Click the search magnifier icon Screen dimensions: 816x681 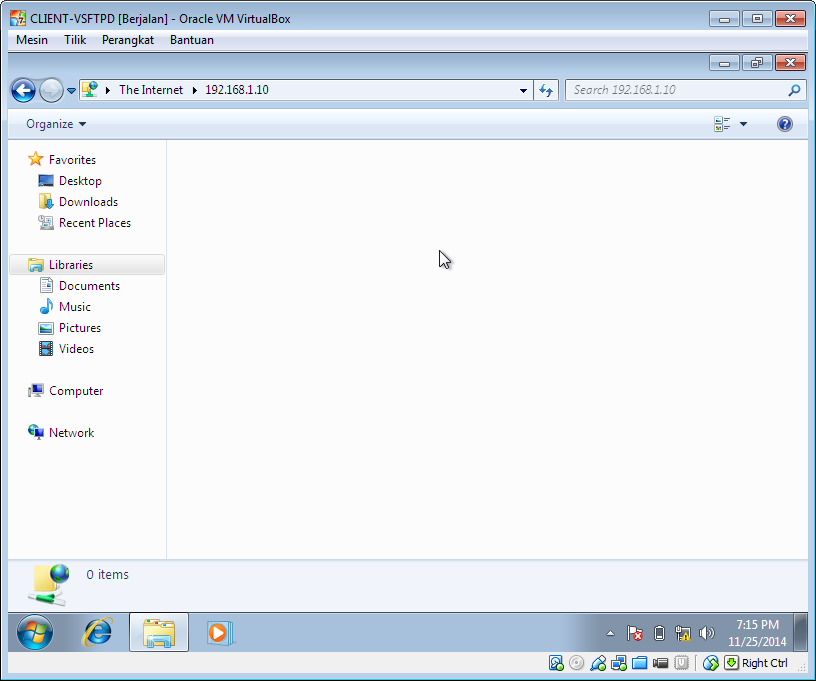tap(794, 90)
